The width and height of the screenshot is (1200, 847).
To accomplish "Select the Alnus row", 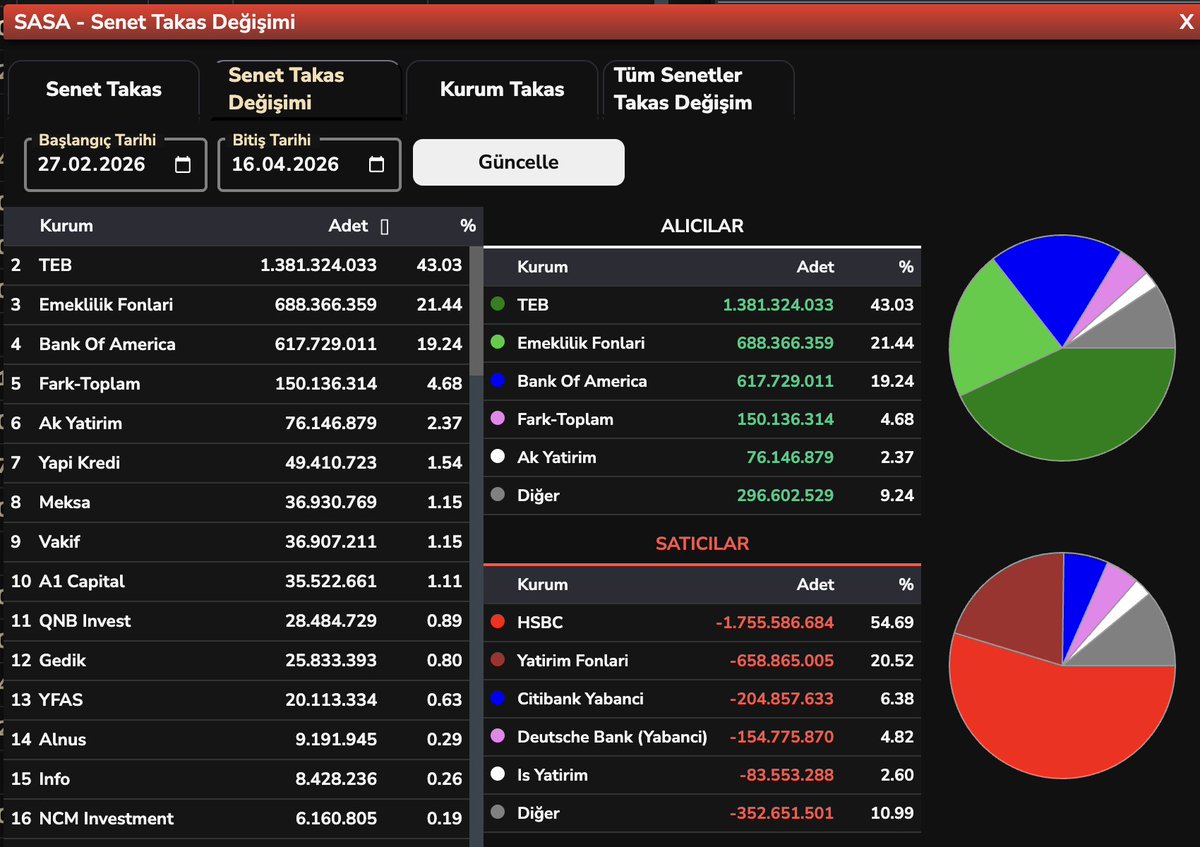I will click(237, 739).
